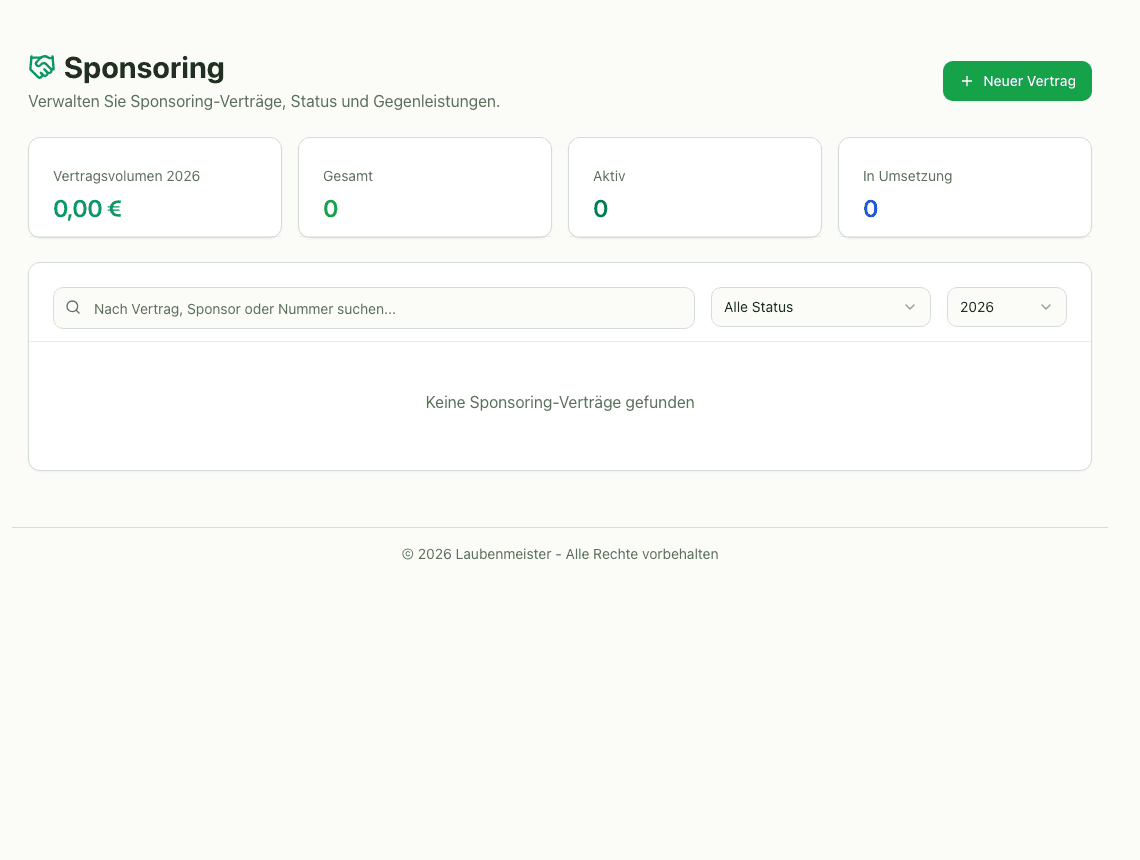Click the Verwalten Sie Sponsoring-Verträge subtitle
Image resolution: width=1140 pixels, height=860 pixels.
(x=264, y=101)
